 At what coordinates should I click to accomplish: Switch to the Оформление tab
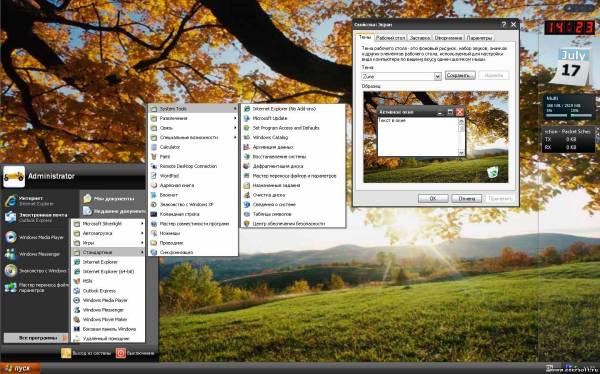[x=448, y=38]
